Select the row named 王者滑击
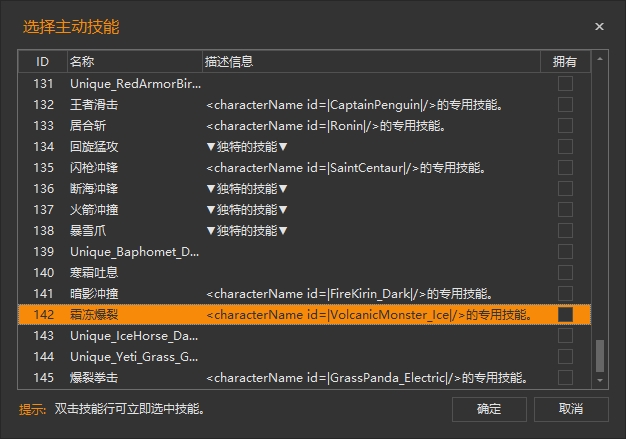Image resolution: width=626 pixels, height=439 pixels. [305, 105]
